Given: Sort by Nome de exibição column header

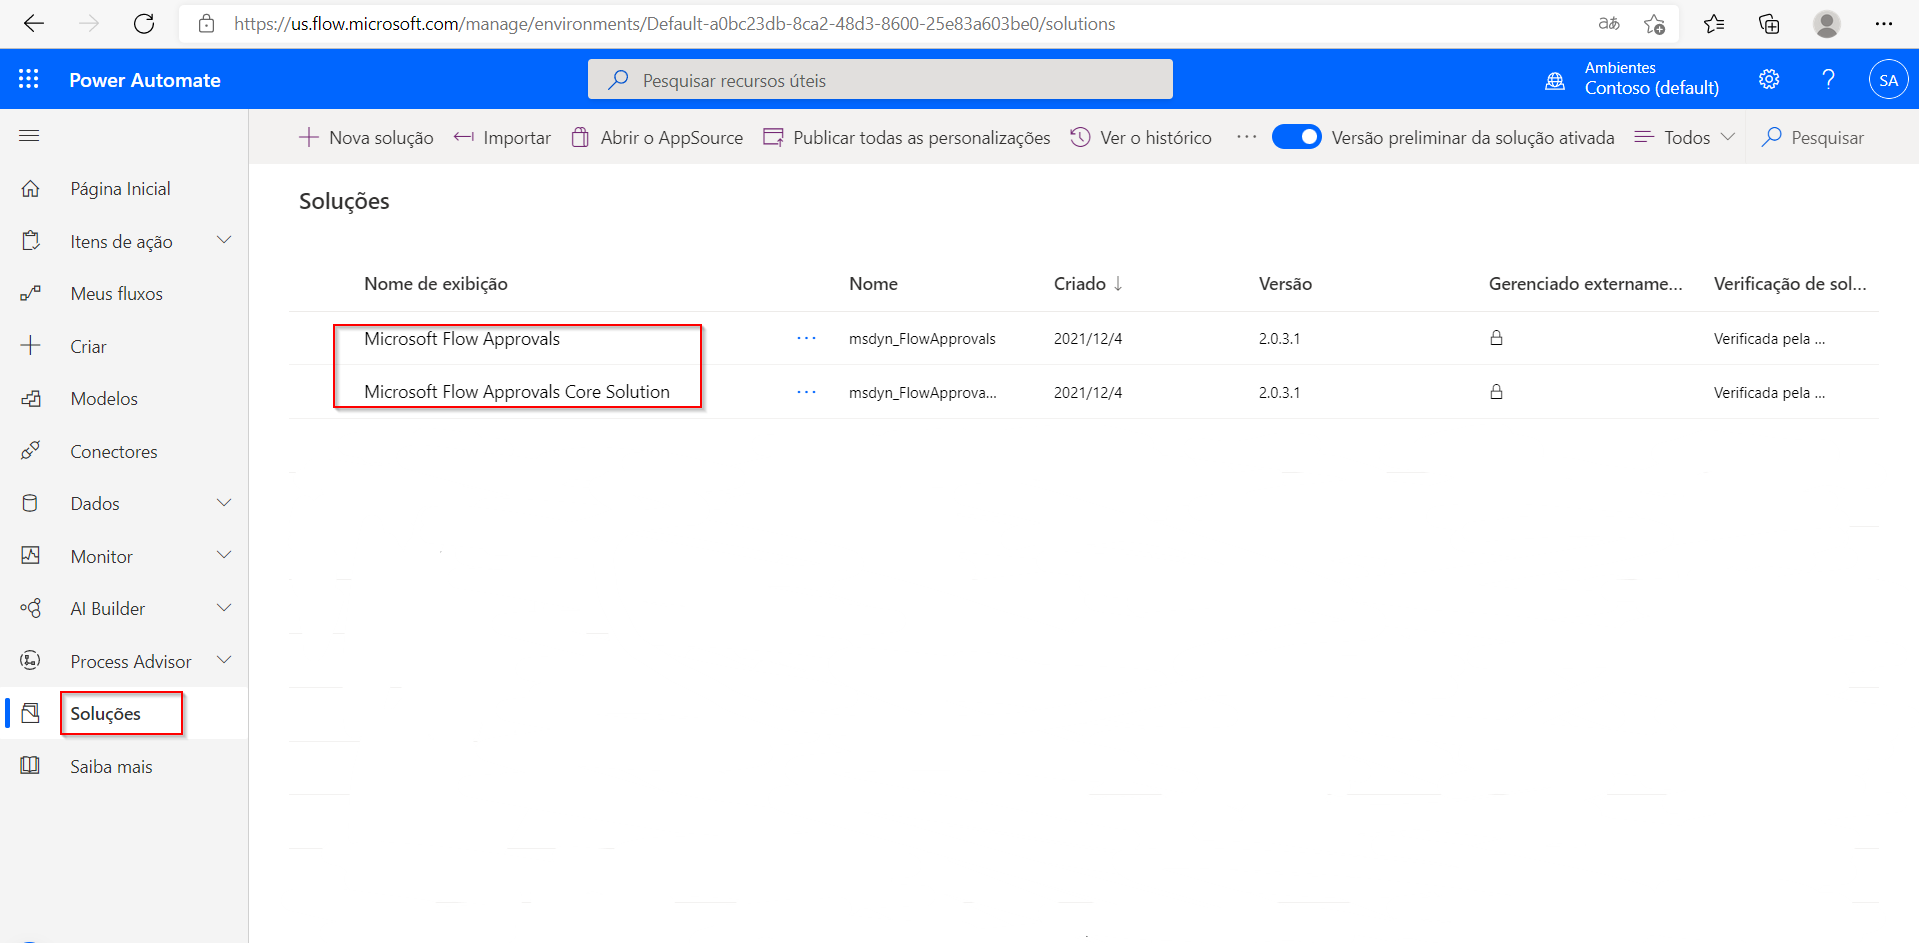Looking at the screenshot, I should click(436, 283).
